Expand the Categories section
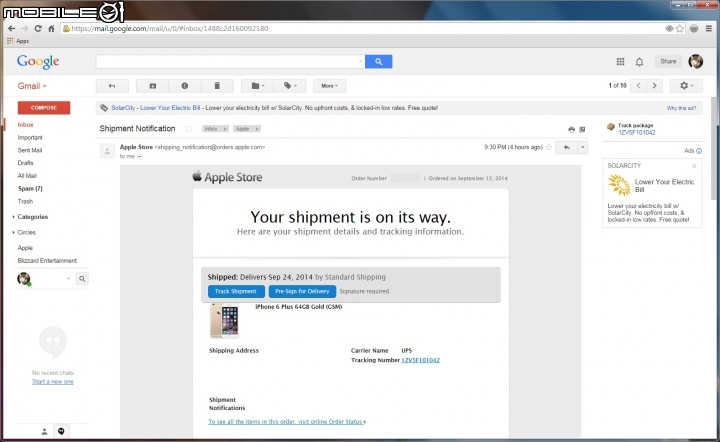Image resolution: width=720 pixels, height=442 pixels. (x=13, y=217)
